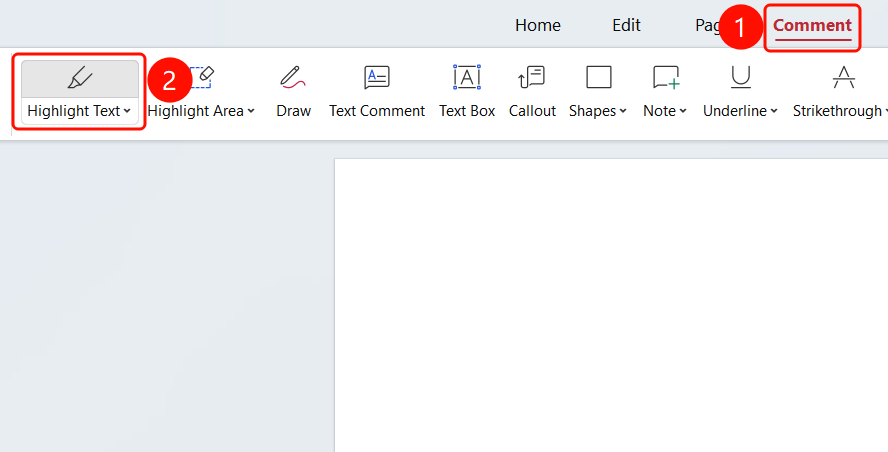Screen dimensions: 888x452
Task: Select the Shapes rectangle icon
Action: point(599,78)
